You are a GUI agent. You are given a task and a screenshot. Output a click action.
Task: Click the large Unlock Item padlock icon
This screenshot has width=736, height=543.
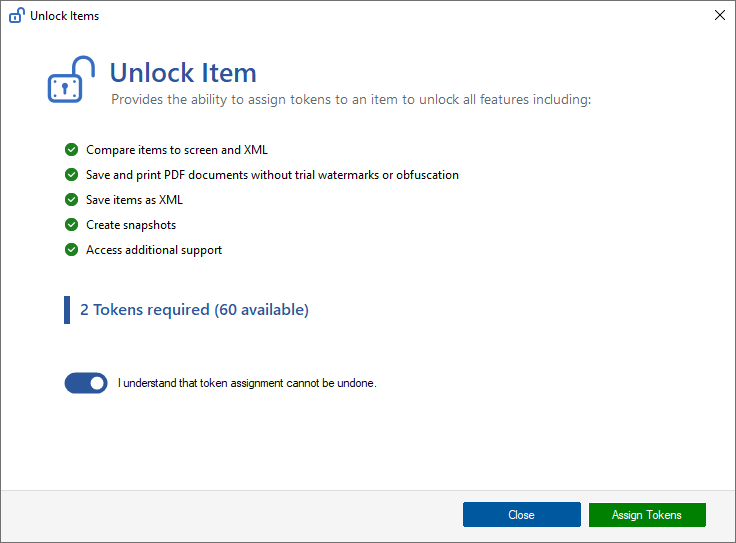(x=71, y=79)
